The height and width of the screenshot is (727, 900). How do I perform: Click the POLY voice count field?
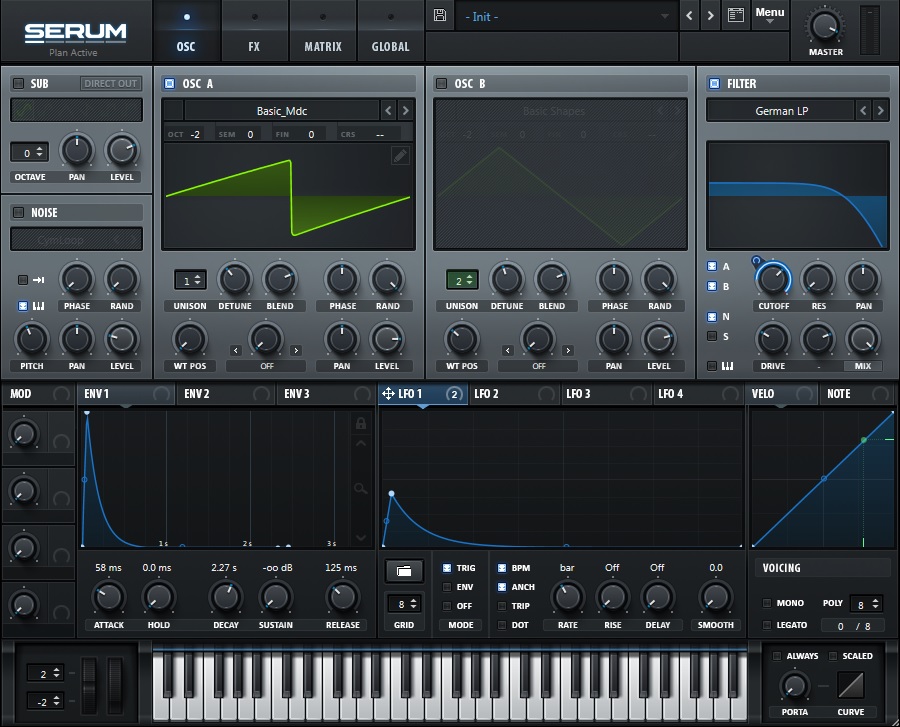pyautogui.click(x=866, y=604)
